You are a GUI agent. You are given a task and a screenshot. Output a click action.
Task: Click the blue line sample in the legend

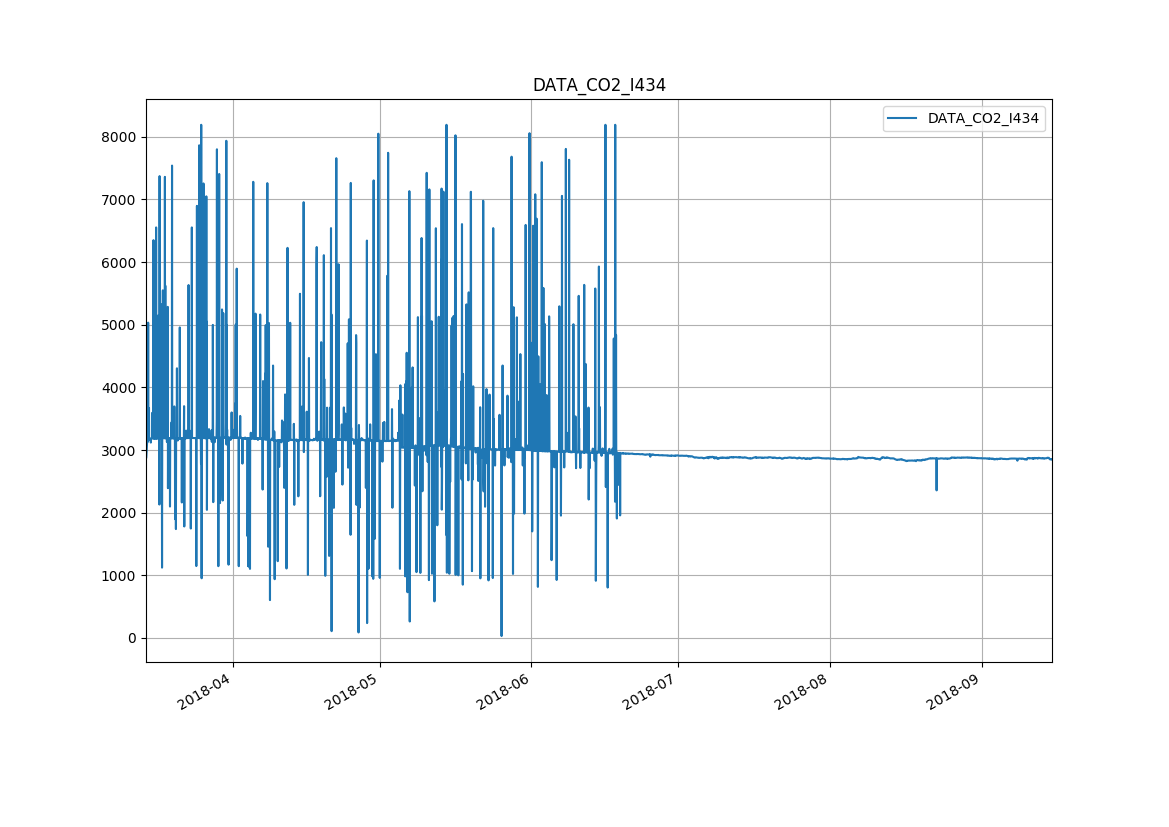903,119
